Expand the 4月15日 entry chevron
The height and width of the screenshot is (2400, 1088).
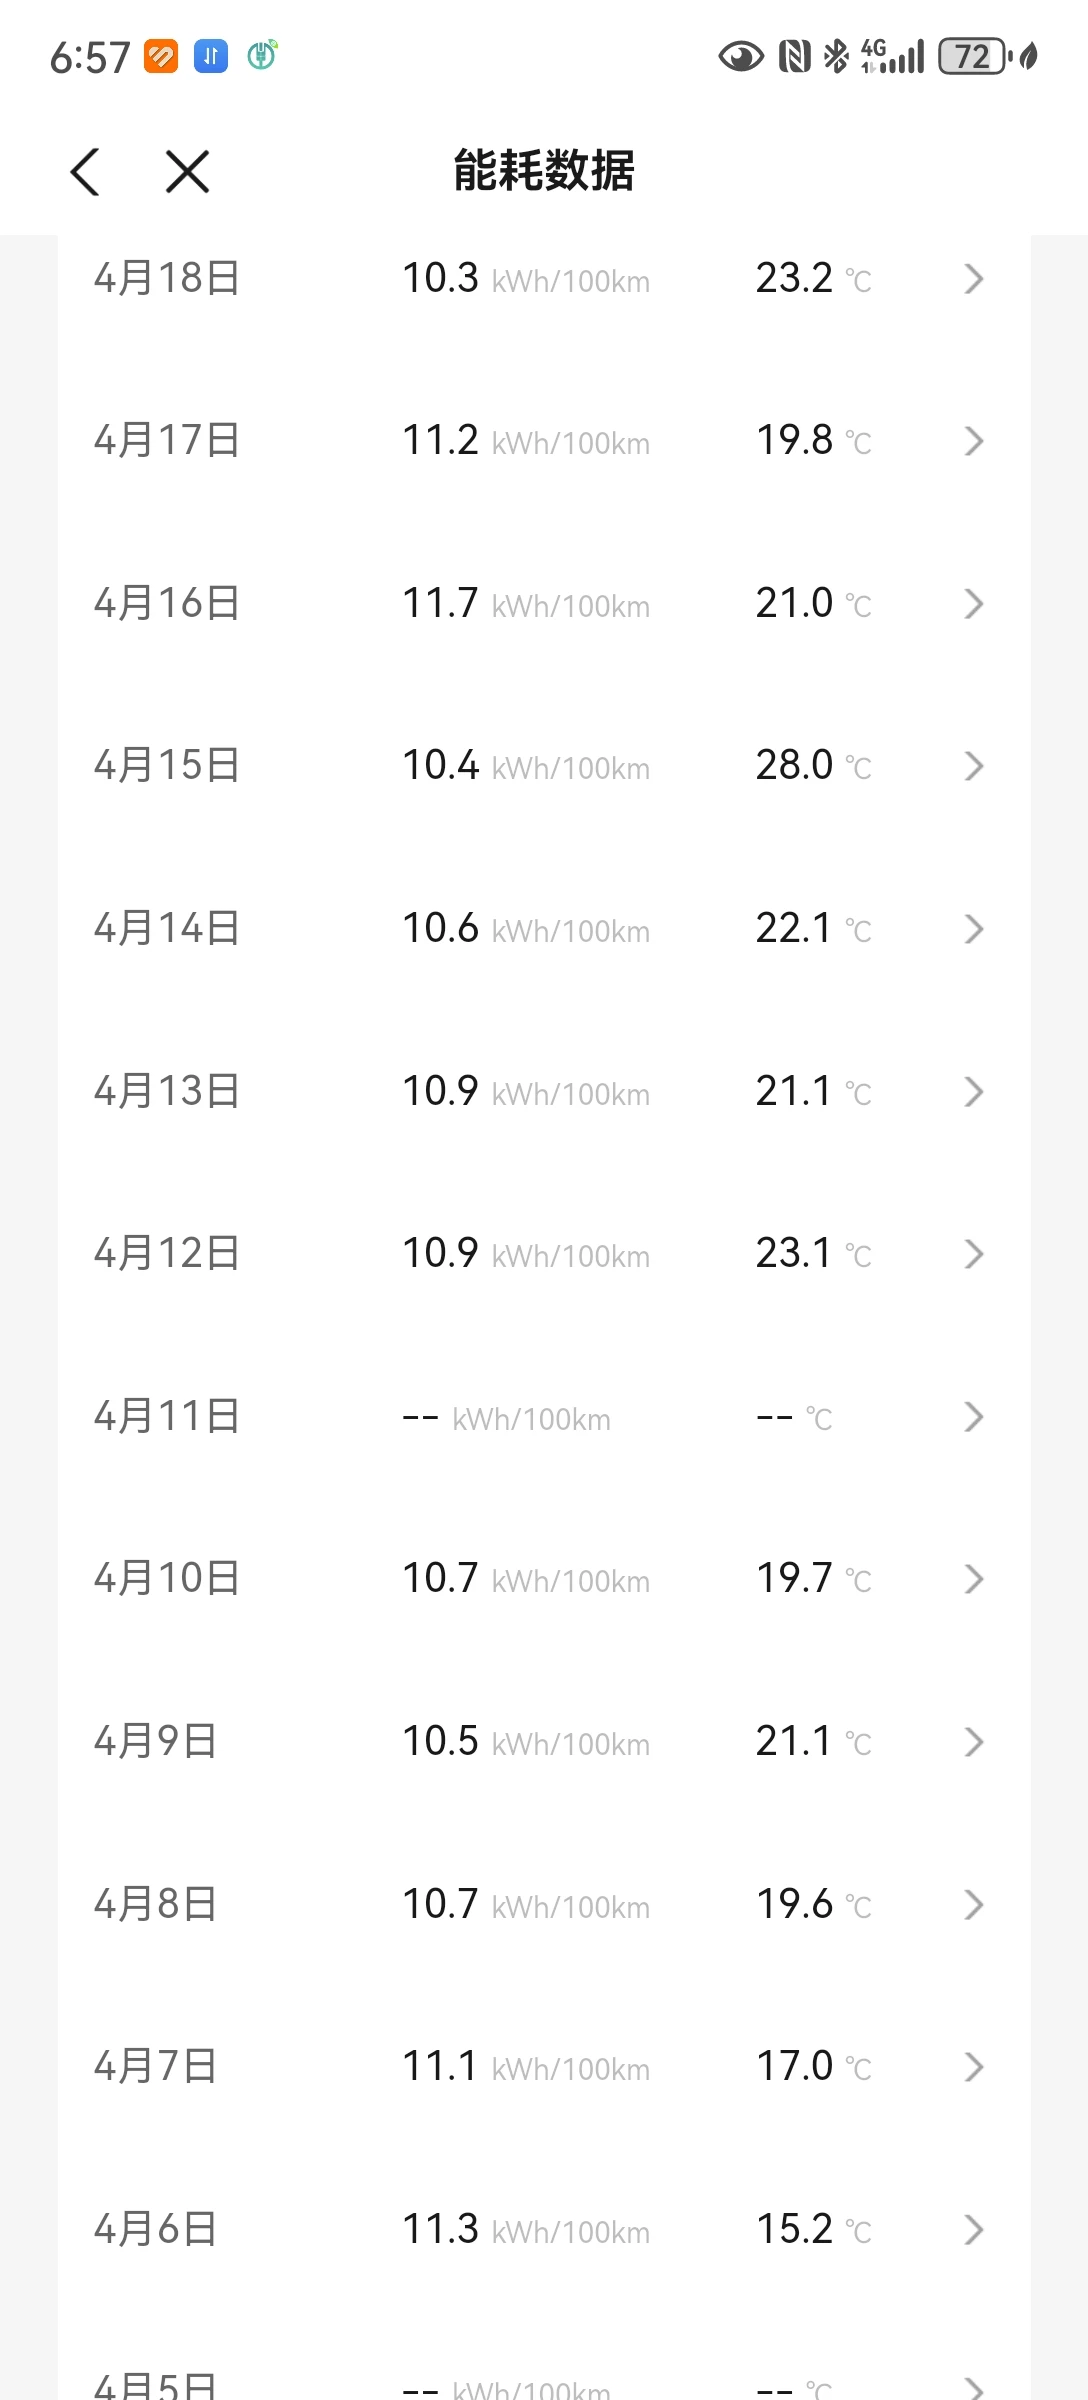pyautogui.click(x=973, y=766)
